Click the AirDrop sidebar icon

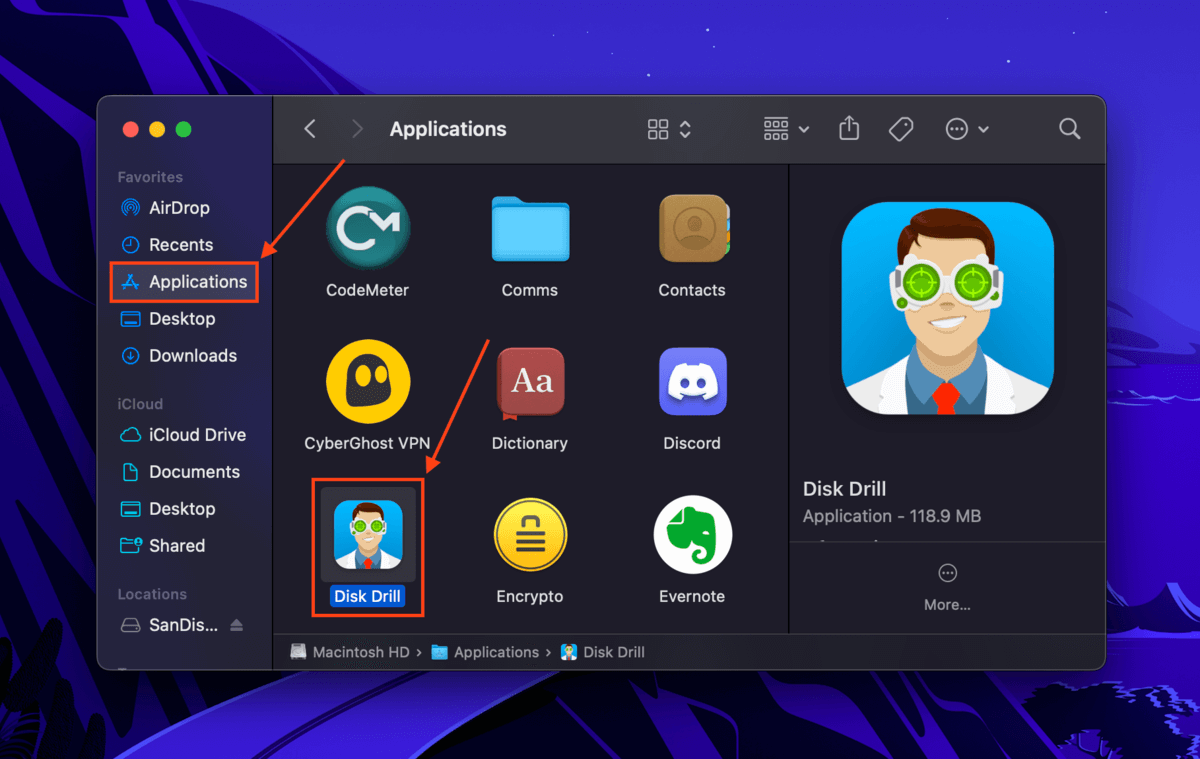(130, 208)
